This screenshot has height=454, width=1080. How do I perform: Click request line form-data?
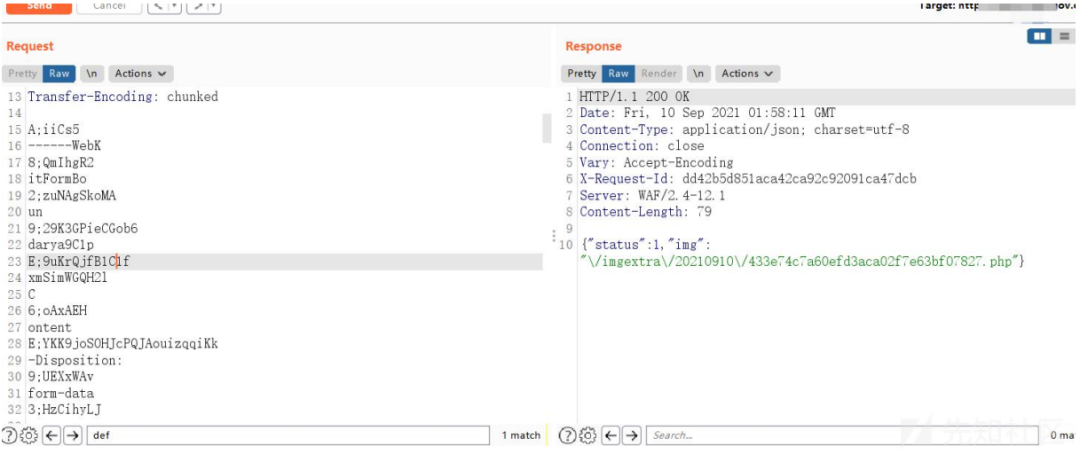[x=61, y=393]
